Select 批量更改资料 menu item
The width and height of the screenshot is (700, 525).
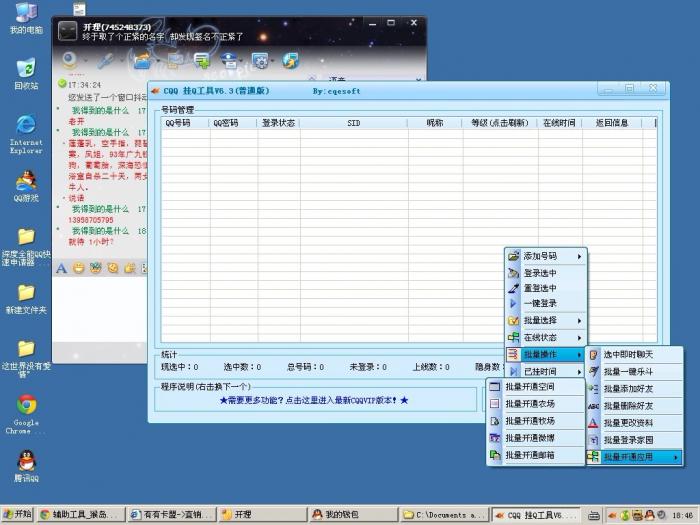(634, 423)
